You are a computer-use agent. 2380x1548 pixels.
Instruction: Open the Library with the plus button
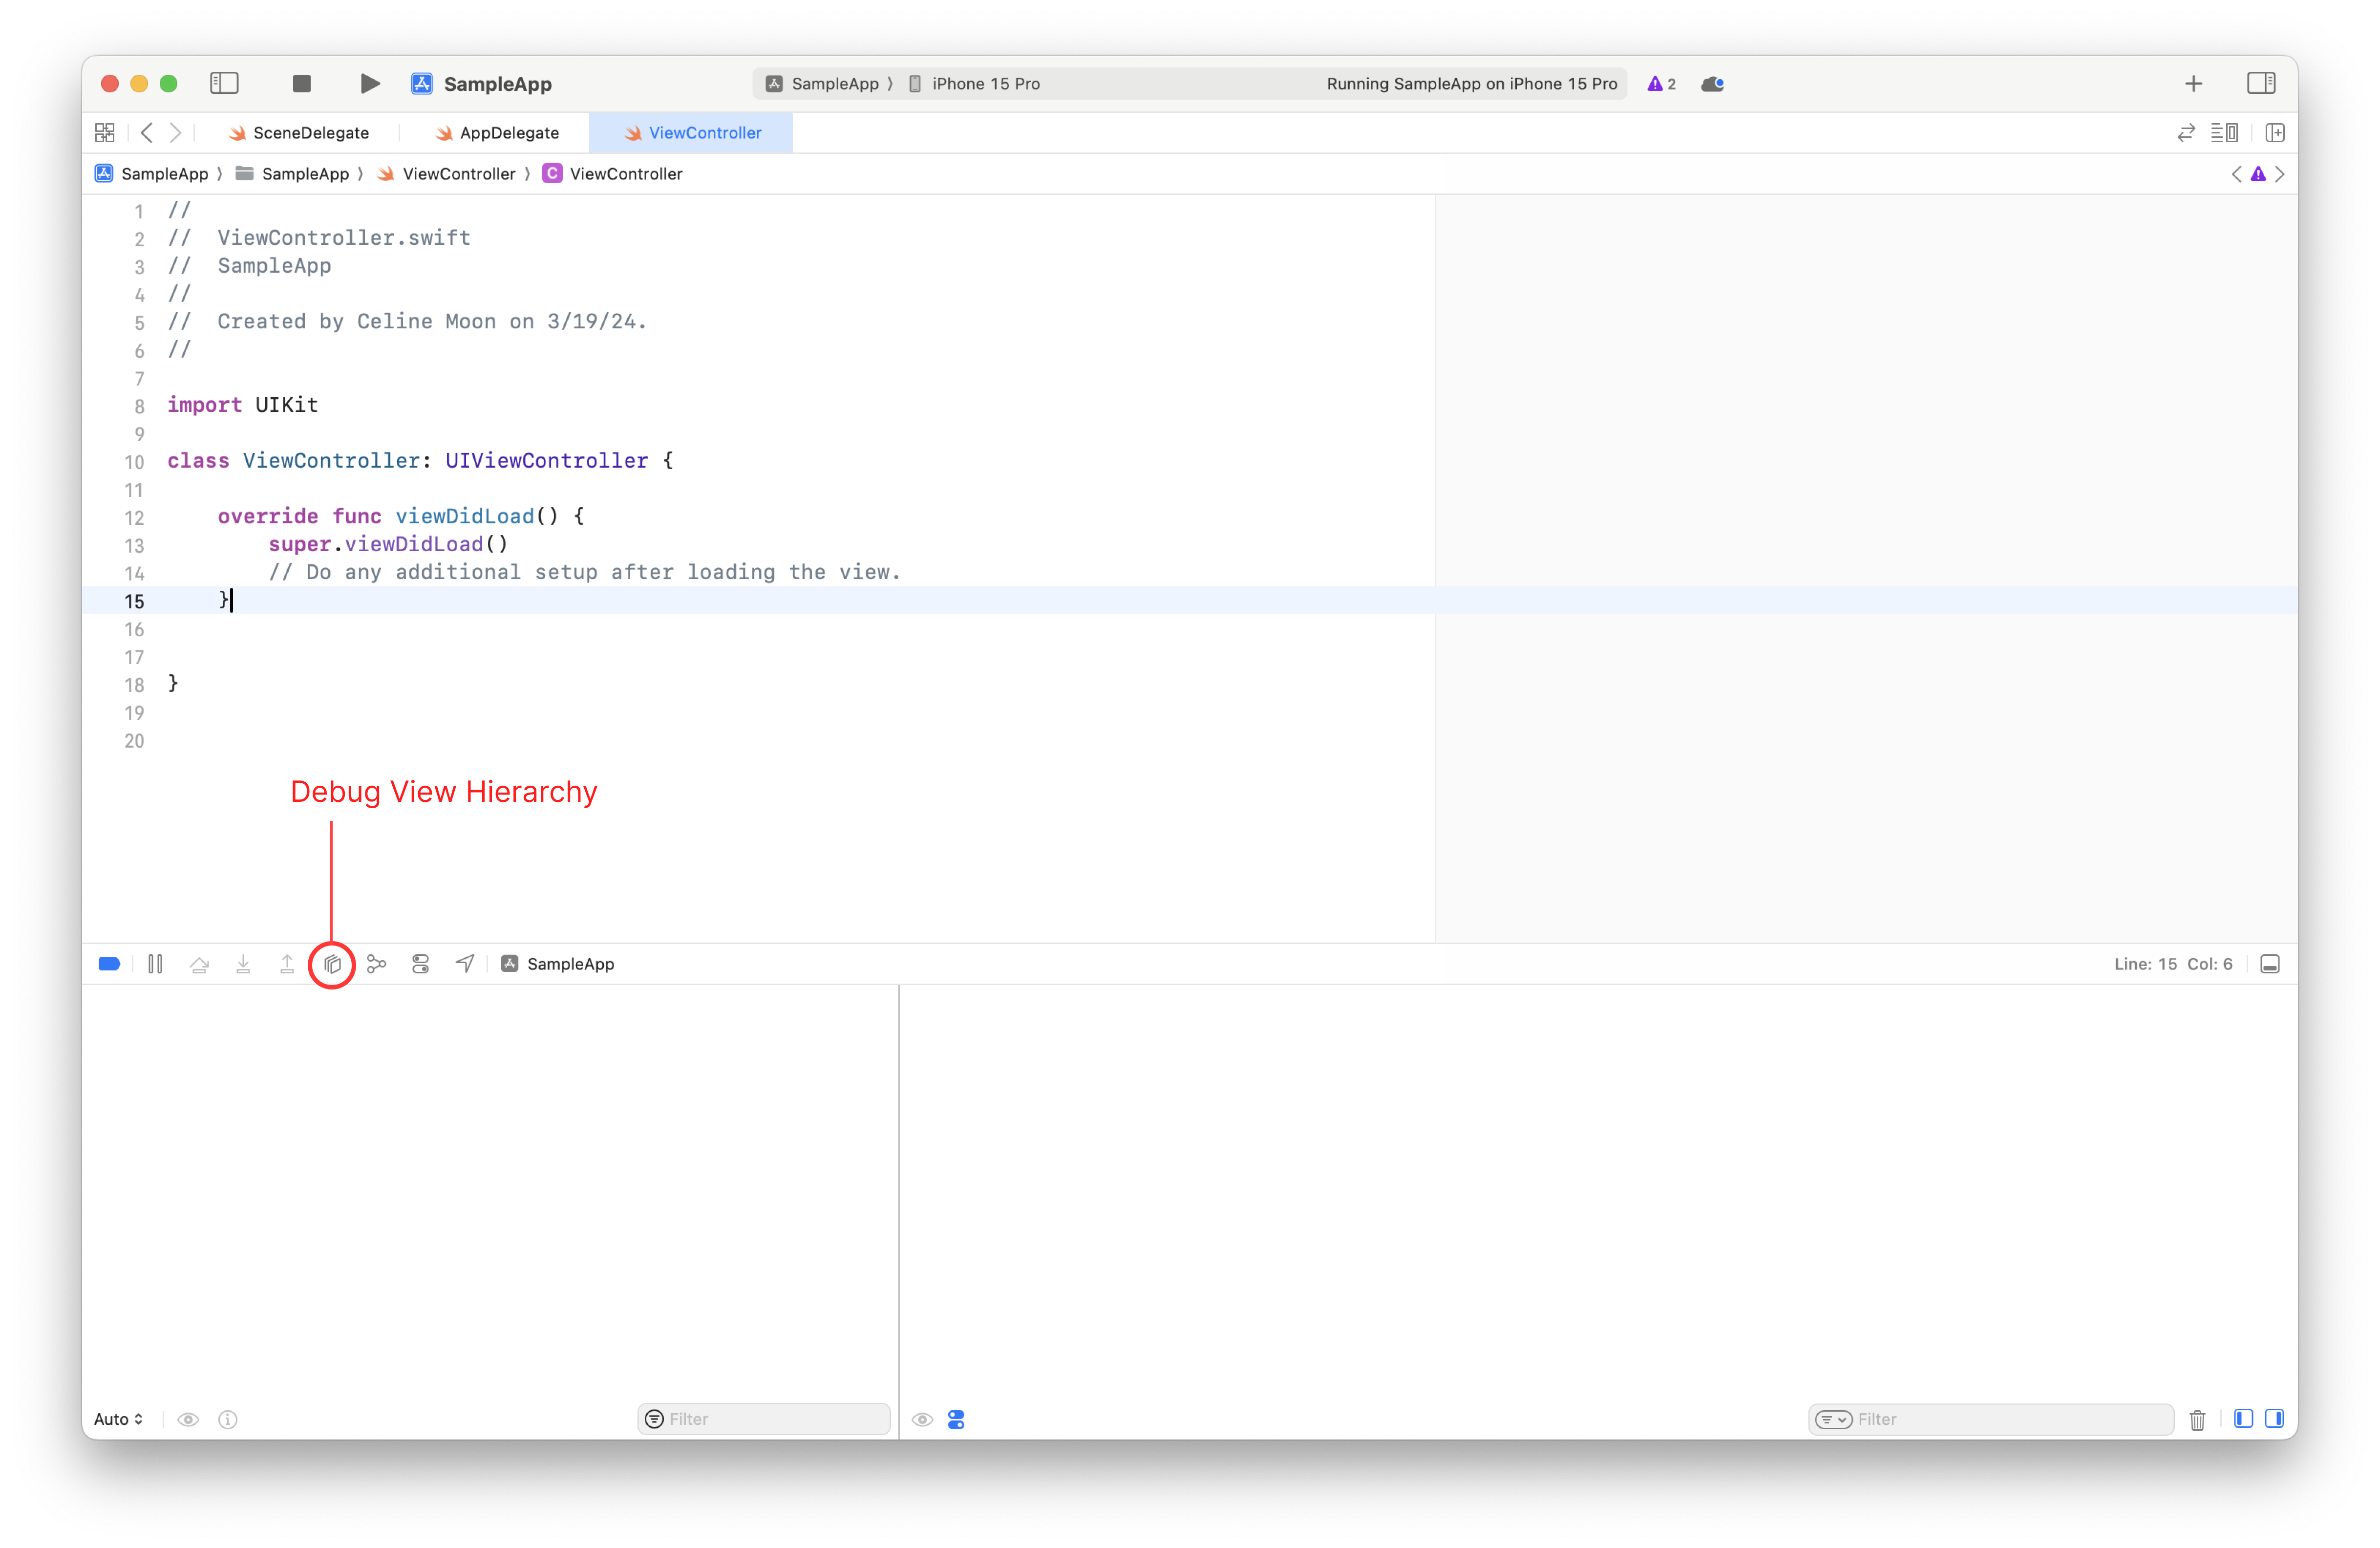click(2193, 84)
